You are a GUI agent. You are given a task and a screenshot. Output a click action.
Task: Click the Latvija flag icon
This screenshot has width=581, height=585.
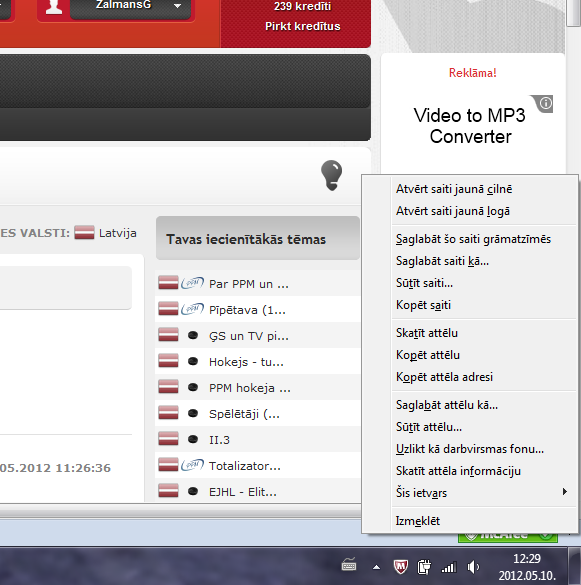(x=84, y=232)
